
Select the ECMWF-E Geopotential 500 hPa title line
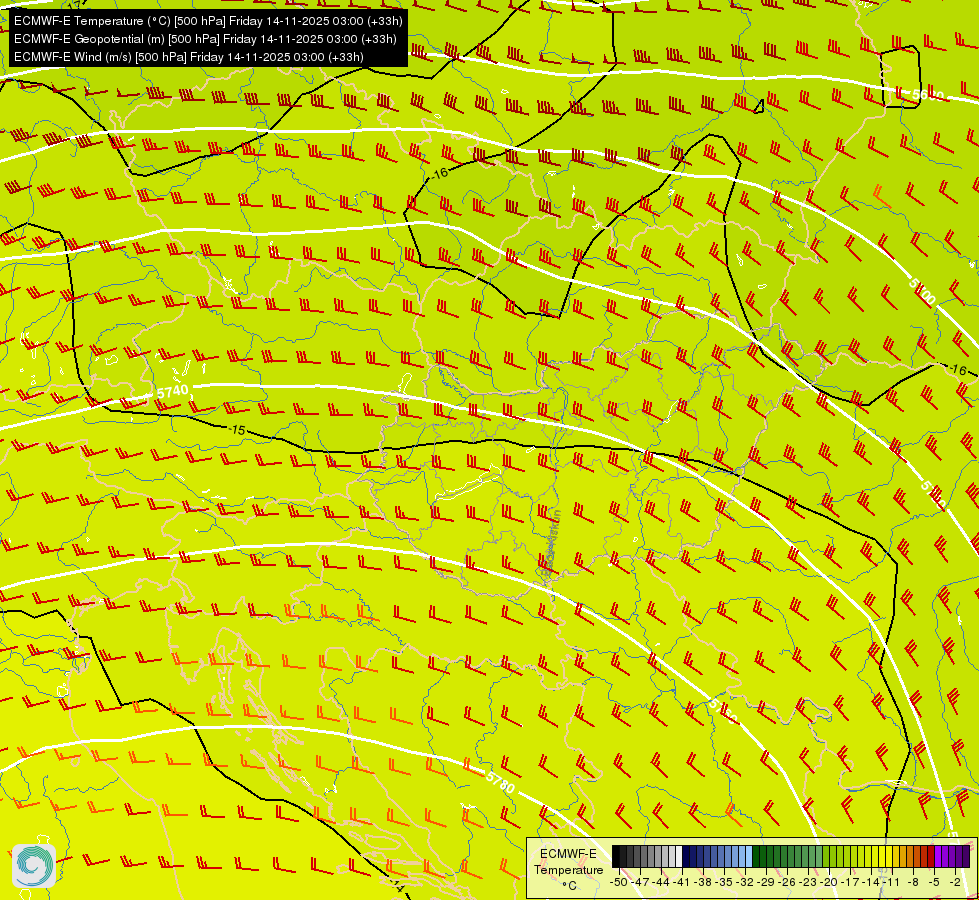coord(205,39)
